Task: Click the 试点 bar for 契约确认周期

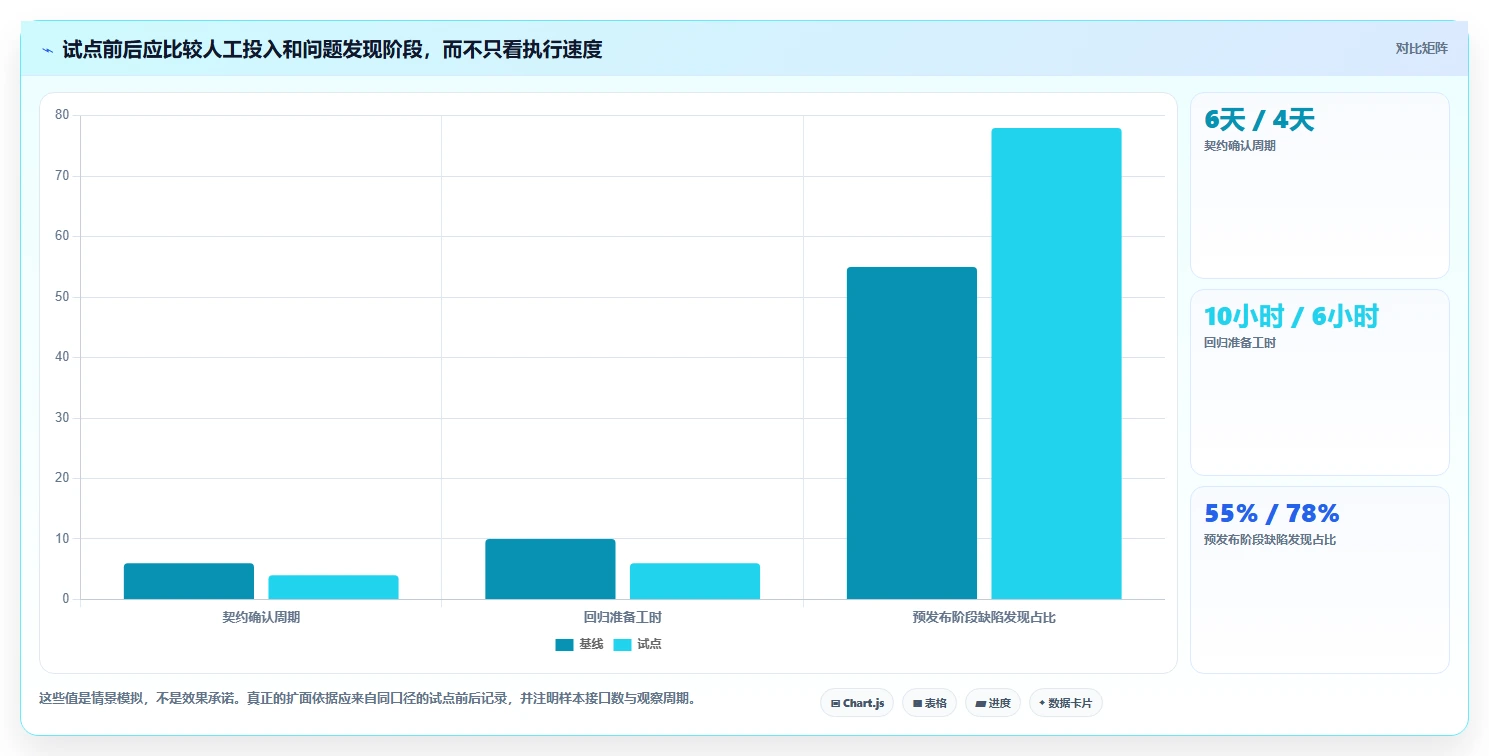Action: 333,587
